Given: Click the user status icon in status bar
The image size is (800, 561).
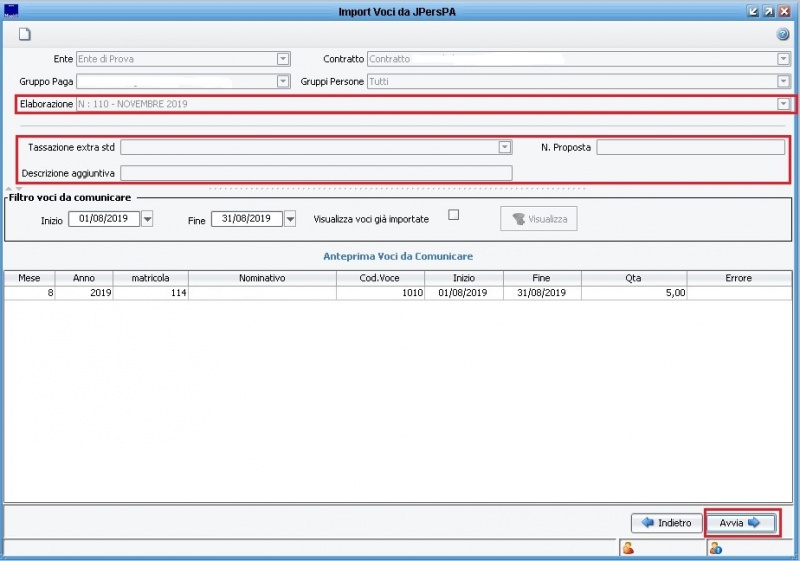Looking at the screenshot, I should point(628,548).
